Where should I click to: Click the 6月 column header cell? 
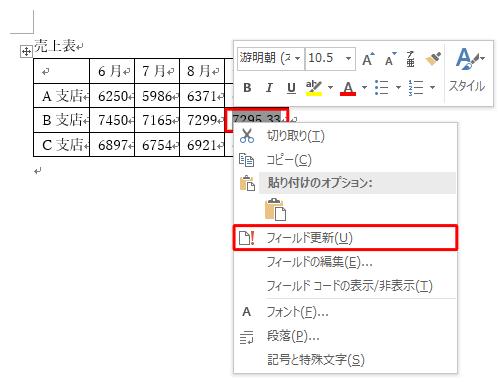pos(112,71)
